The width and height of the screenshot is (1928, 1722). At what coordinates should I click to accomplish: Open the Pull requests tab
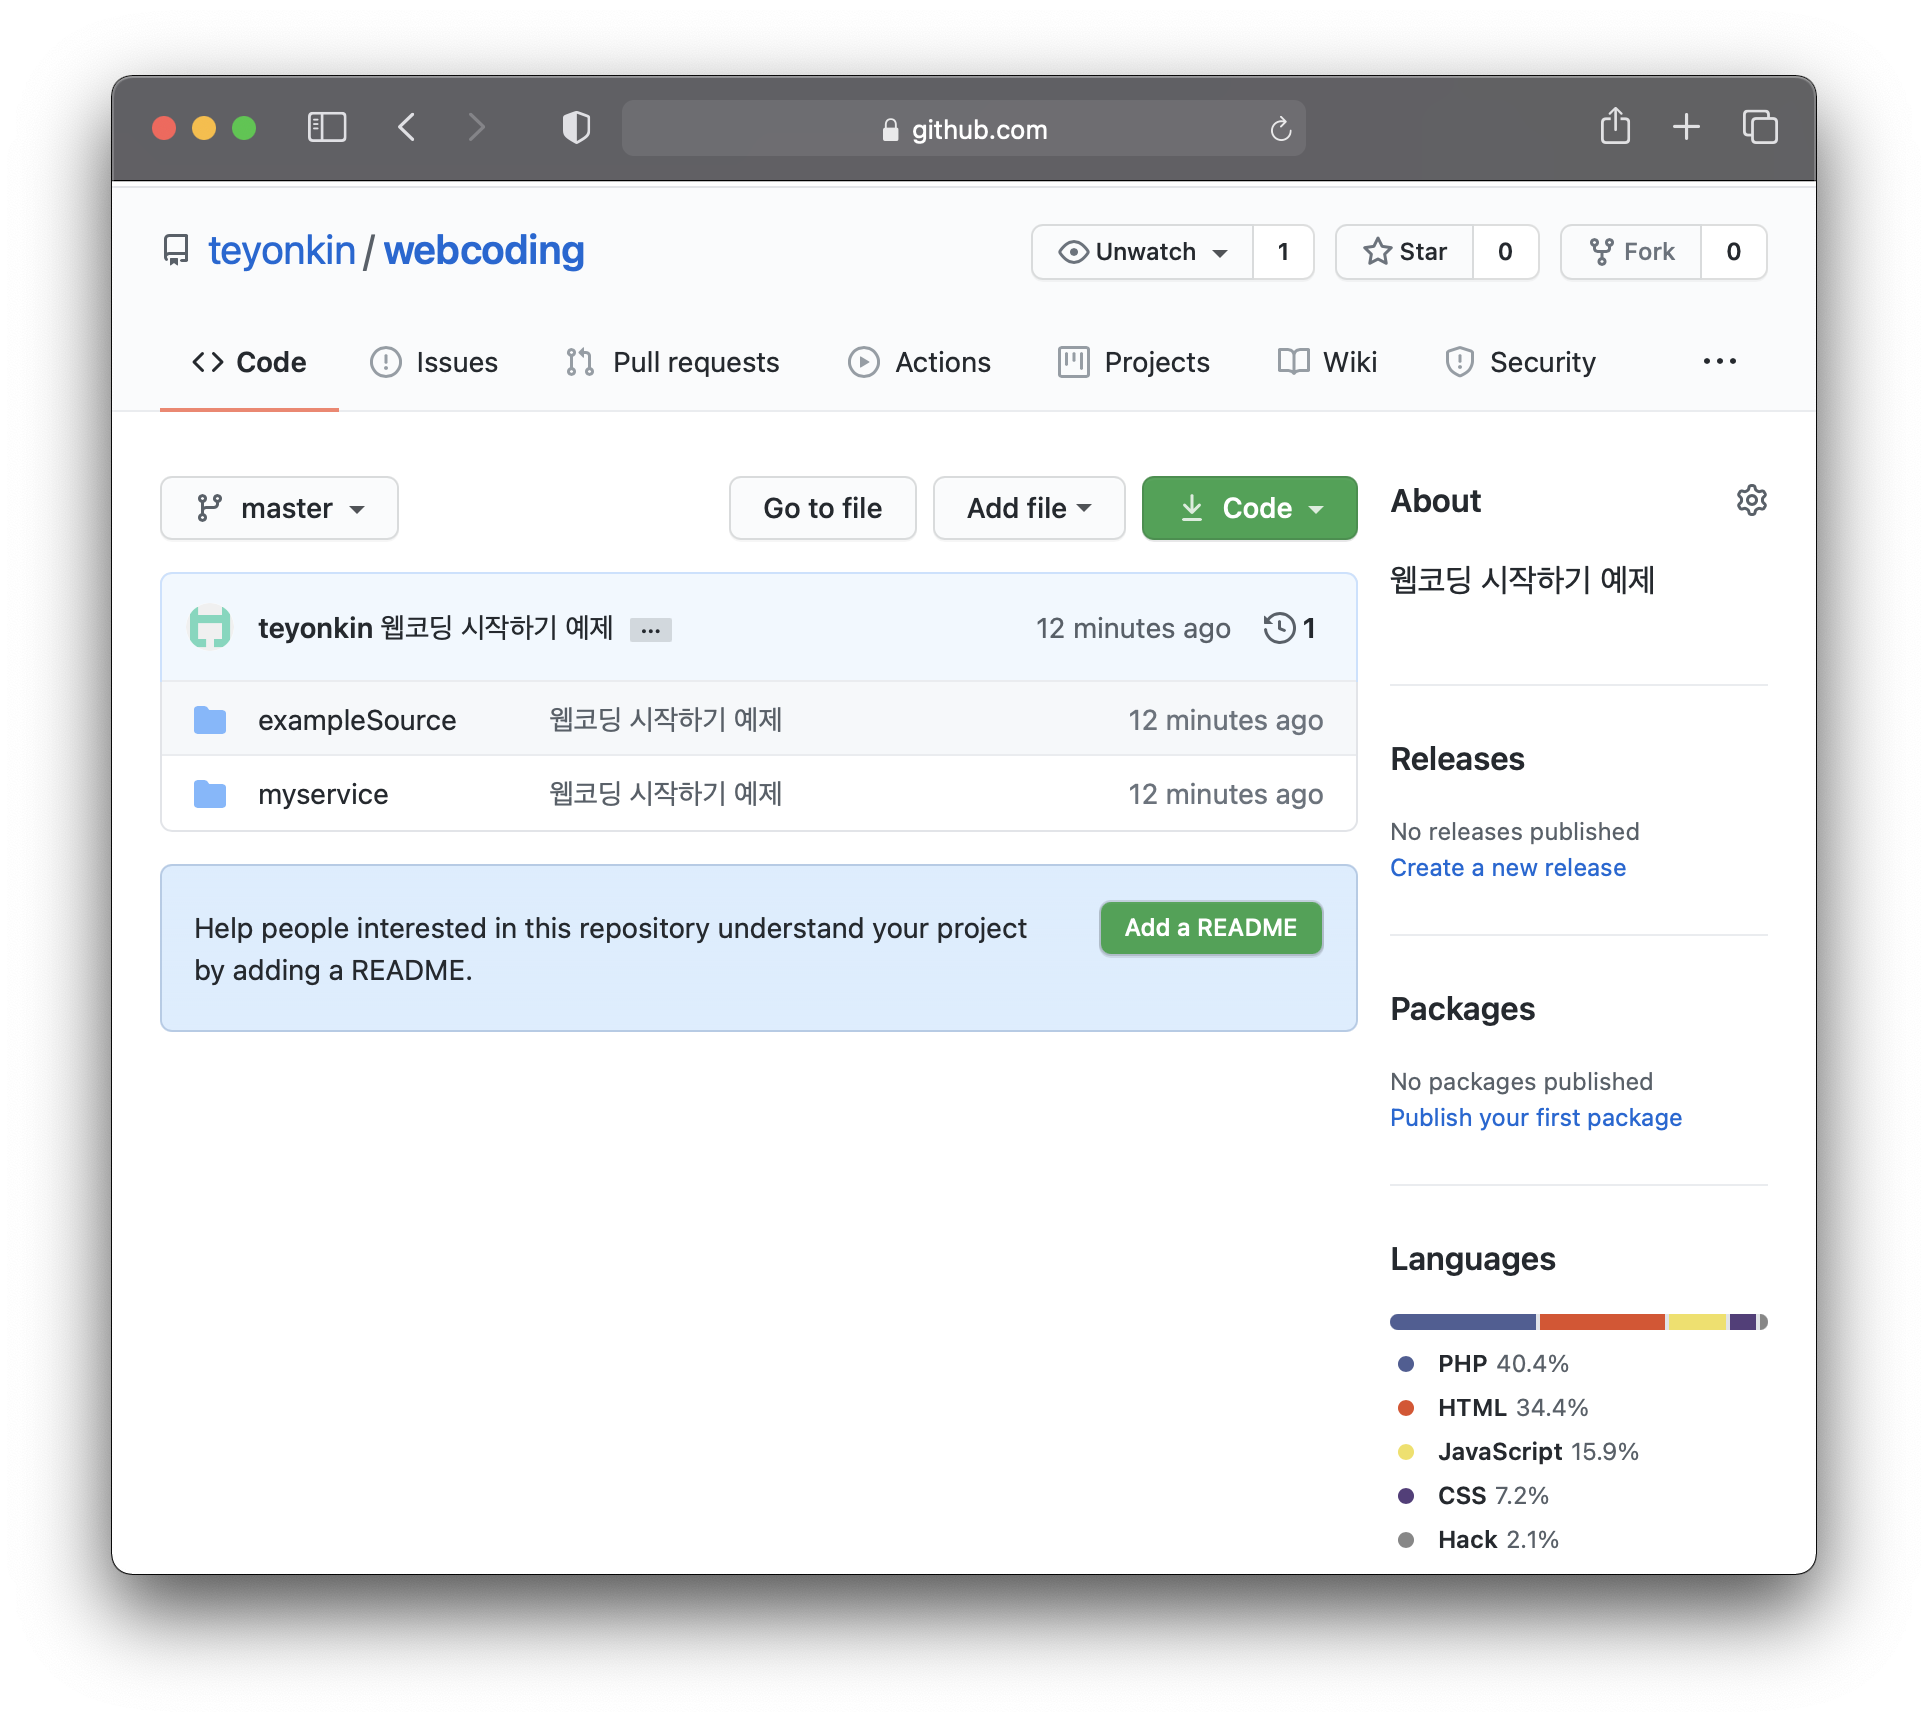tap(672, 362)
